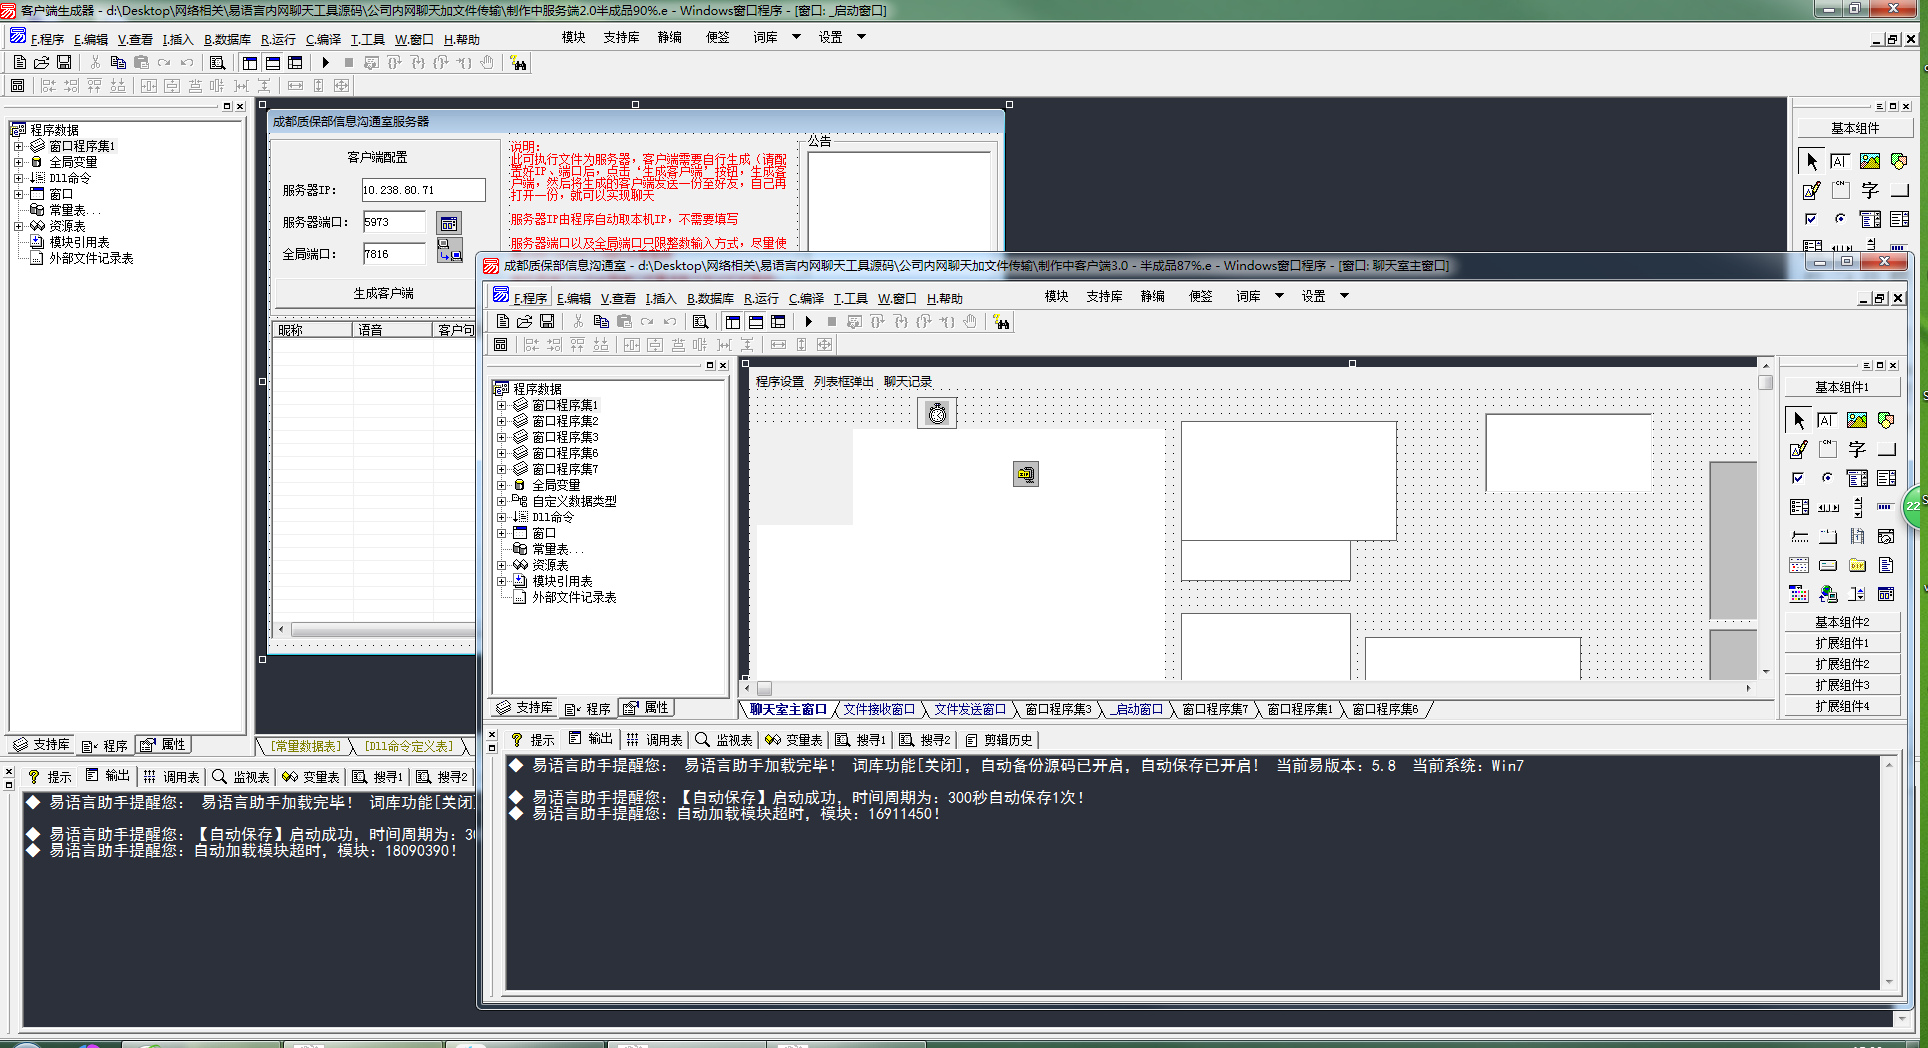Viewport: 1928px width, 1048px height.
Task: Click 服务器端口 field showing 5973
Action: (x=394, y=222)
